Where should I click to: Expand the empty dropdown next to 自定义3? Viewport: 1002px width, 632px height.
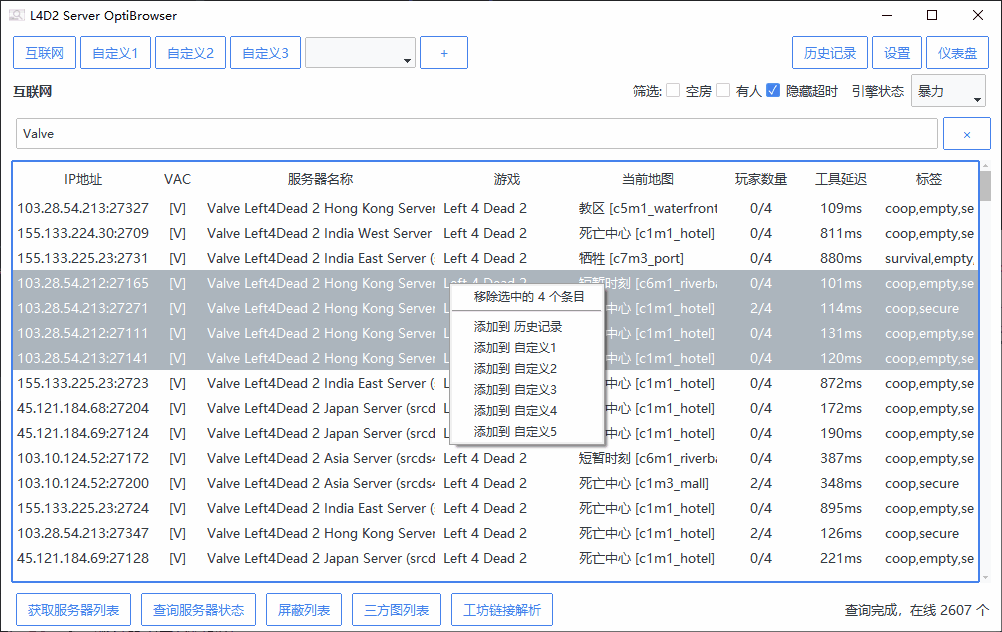click(360, 53)
